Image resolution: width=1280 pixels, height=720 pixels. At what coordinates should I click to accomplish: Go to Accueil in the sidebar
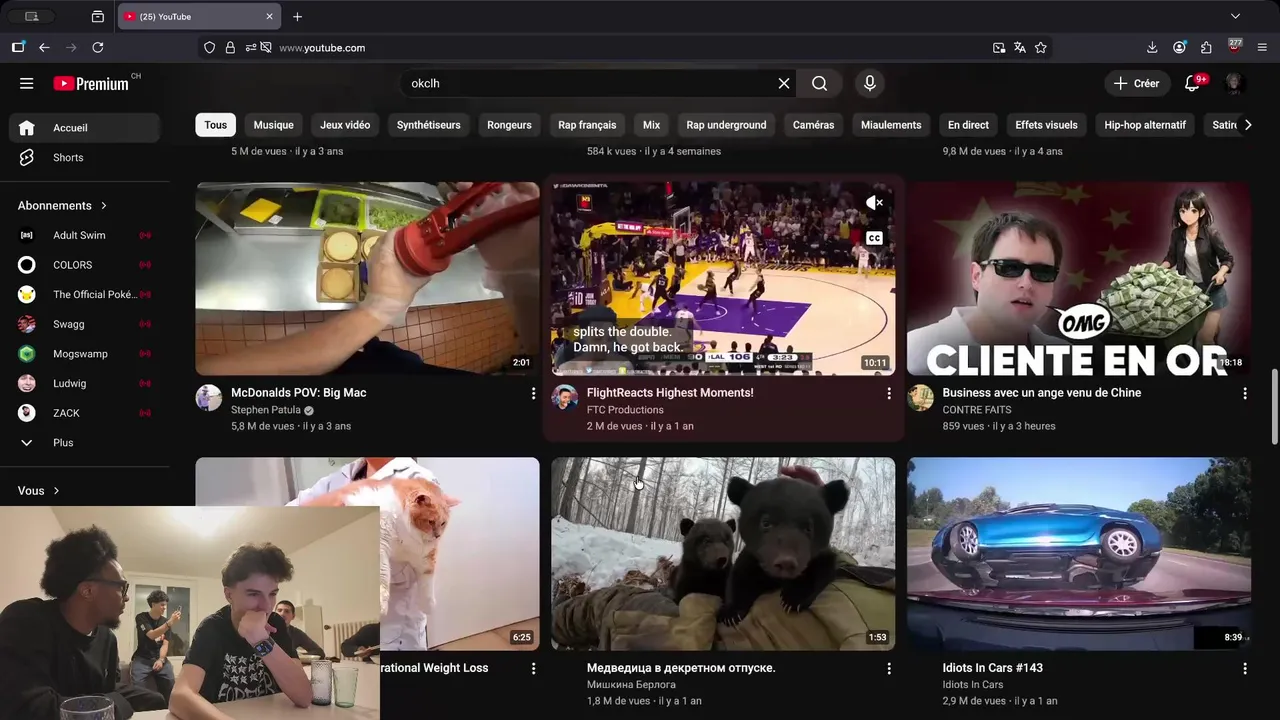(x=84, y=128)
